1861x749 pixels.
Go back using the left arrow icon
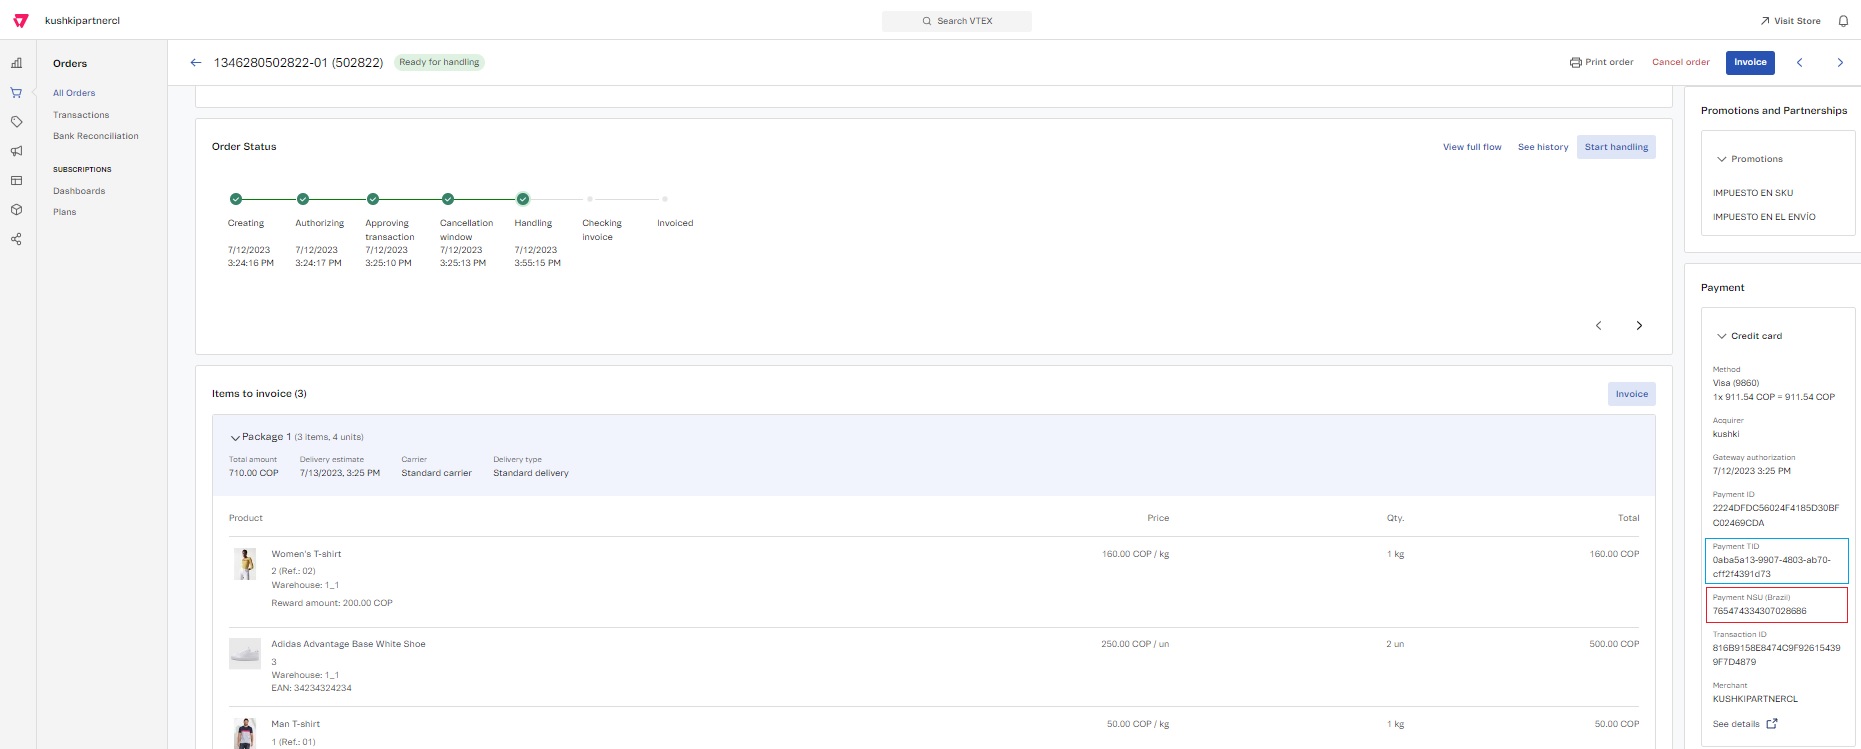pyautogui.click(x=196, y=62)
